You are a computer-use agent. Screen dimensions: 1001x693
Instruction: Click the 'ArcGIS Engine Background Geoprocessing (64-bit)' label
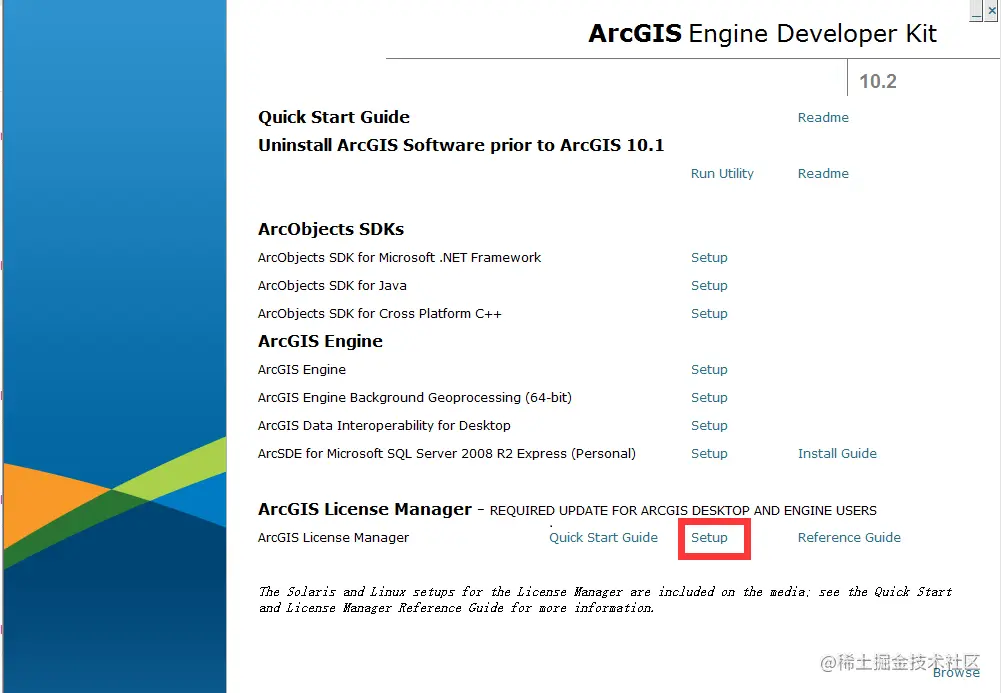tap(415, 398)
